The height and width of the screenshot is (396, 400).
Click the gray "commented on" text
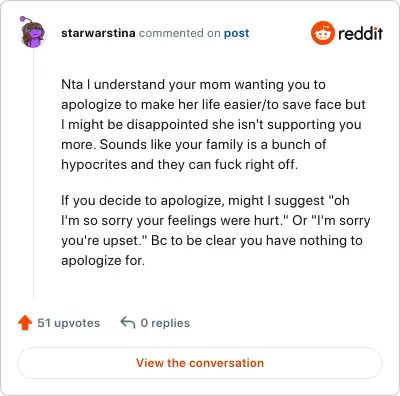[x=180, y=33]
